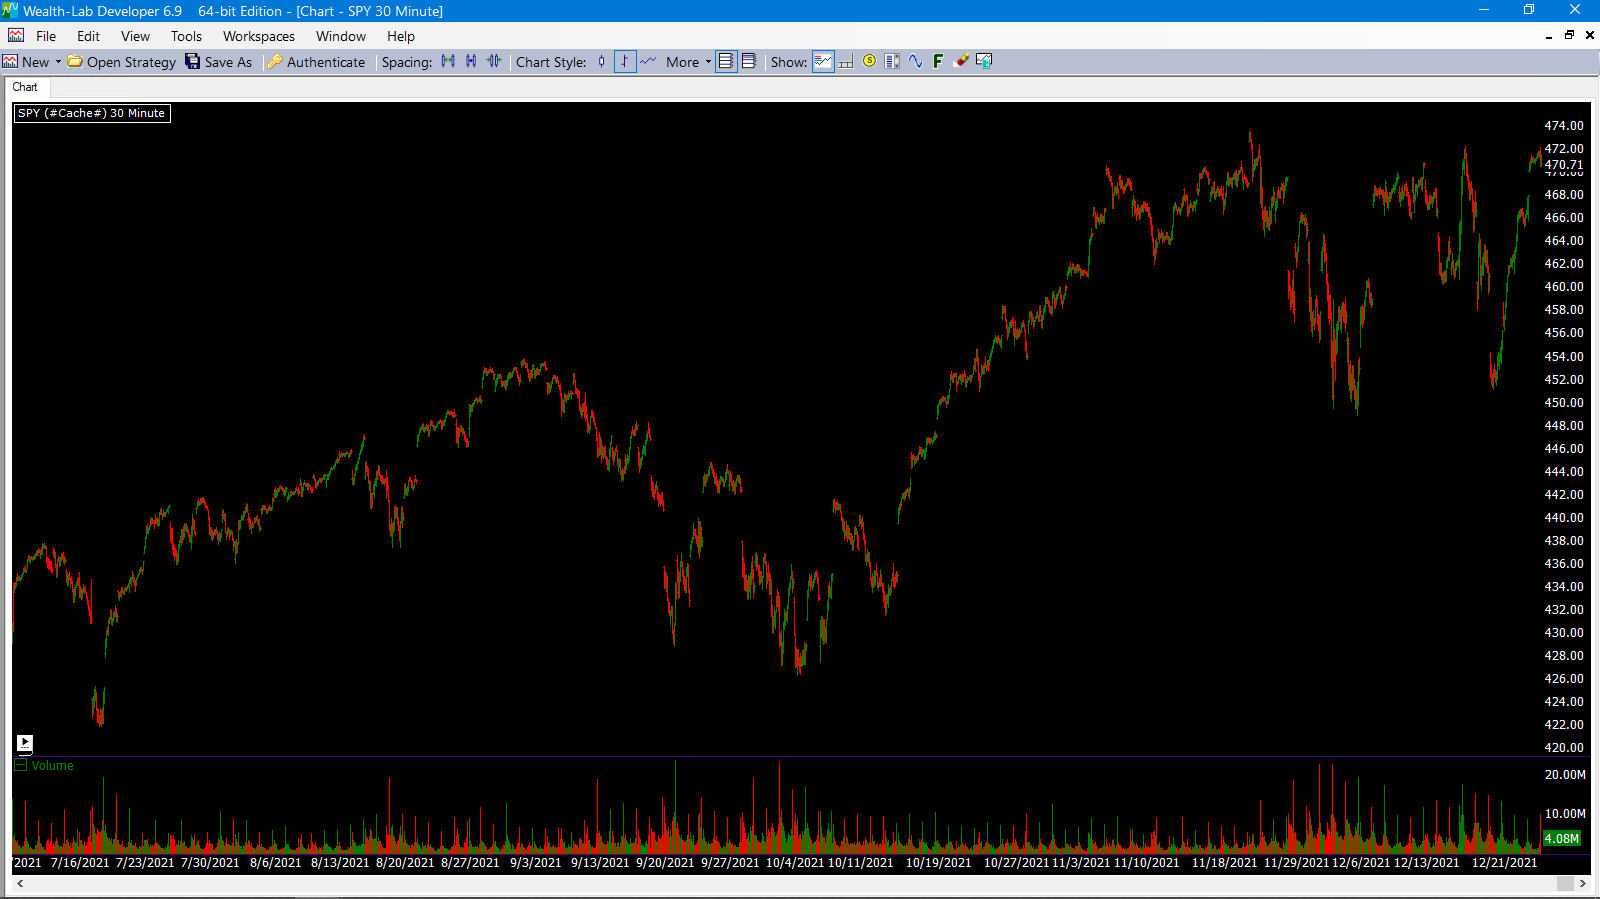Click the candlestick chart style icon
Viewport: 1600px width, 899px height.
tap(601, 61)
